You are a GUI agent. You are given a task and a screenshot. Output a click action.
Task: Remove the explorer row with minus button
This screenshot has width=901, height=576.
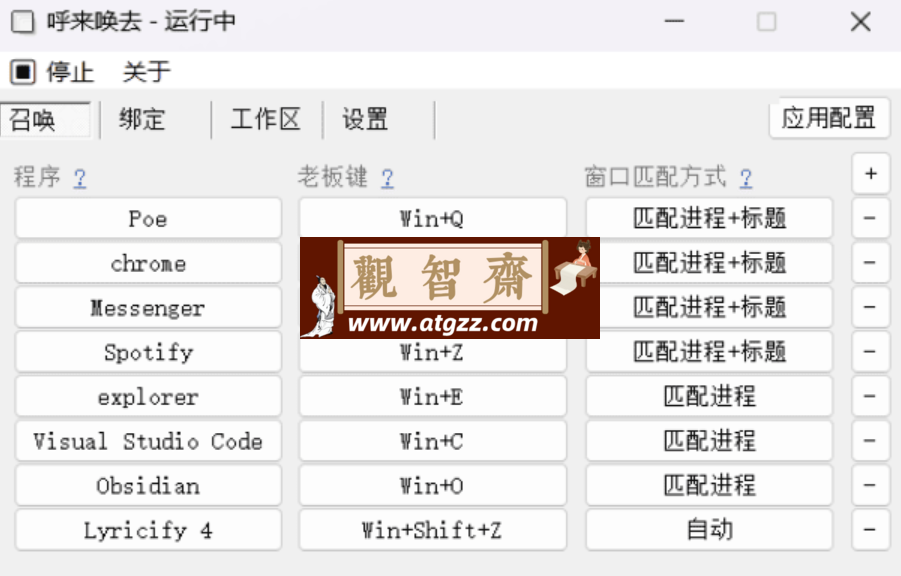871,396
